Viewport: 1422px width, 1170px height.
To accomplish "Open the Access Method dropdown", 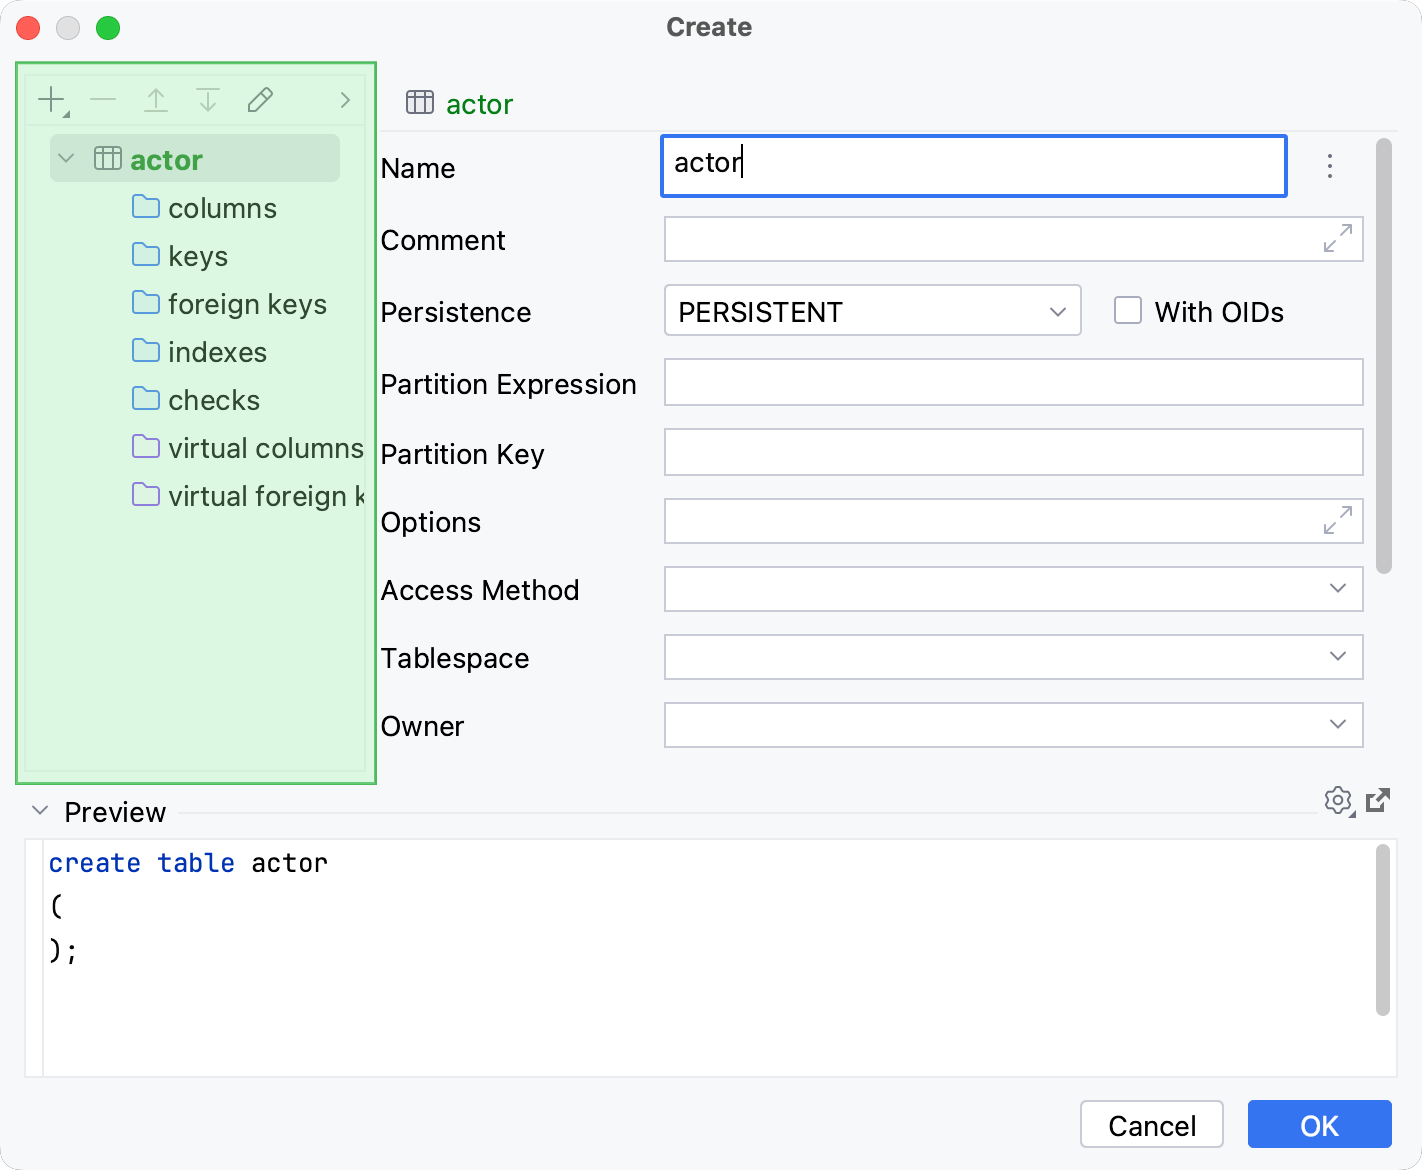I will [x=1337, y=589].
